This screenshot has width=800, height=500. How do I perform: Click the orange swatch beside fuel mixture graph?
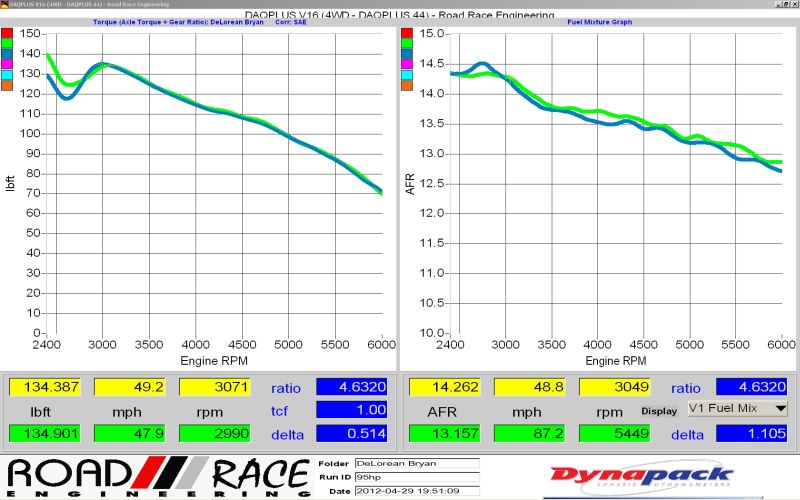click(x=406, y=85)
